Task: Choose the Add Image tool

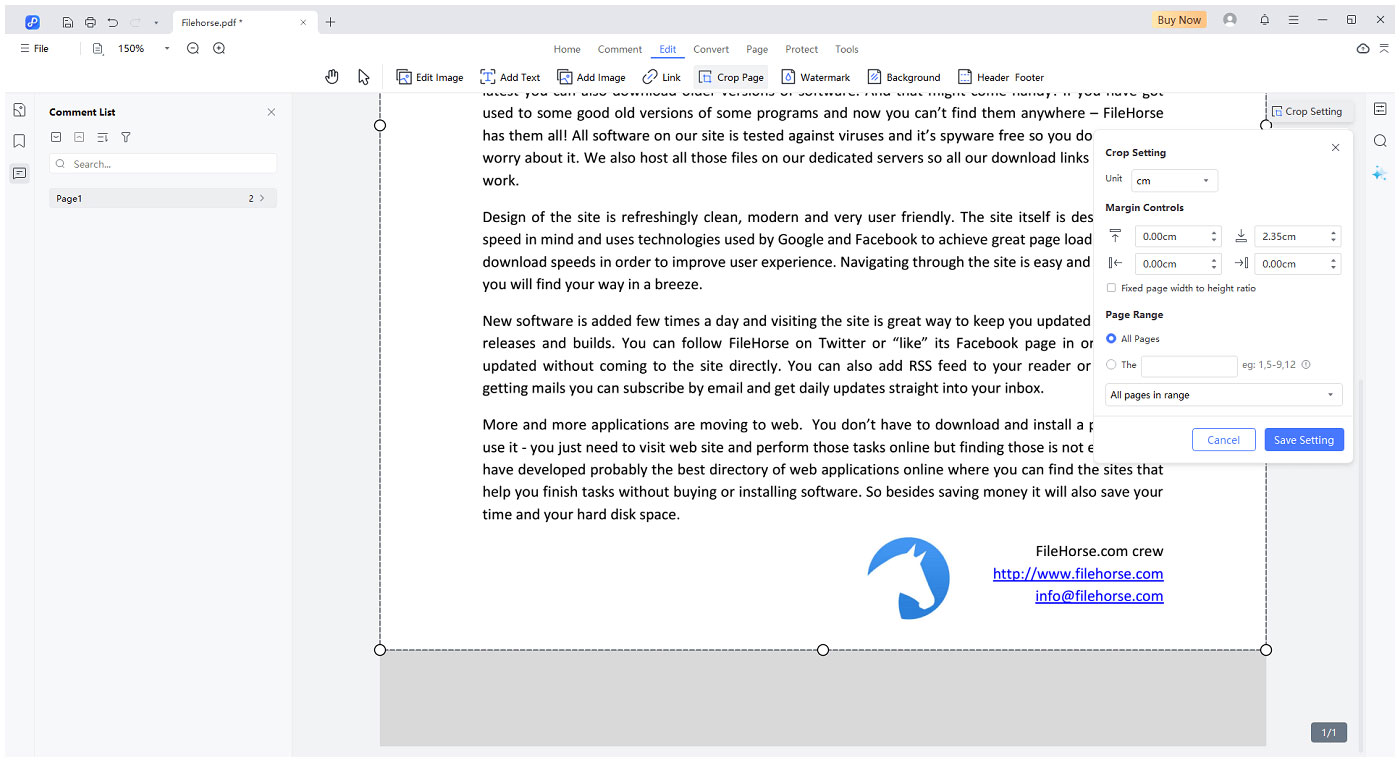Action: (591, 77)
